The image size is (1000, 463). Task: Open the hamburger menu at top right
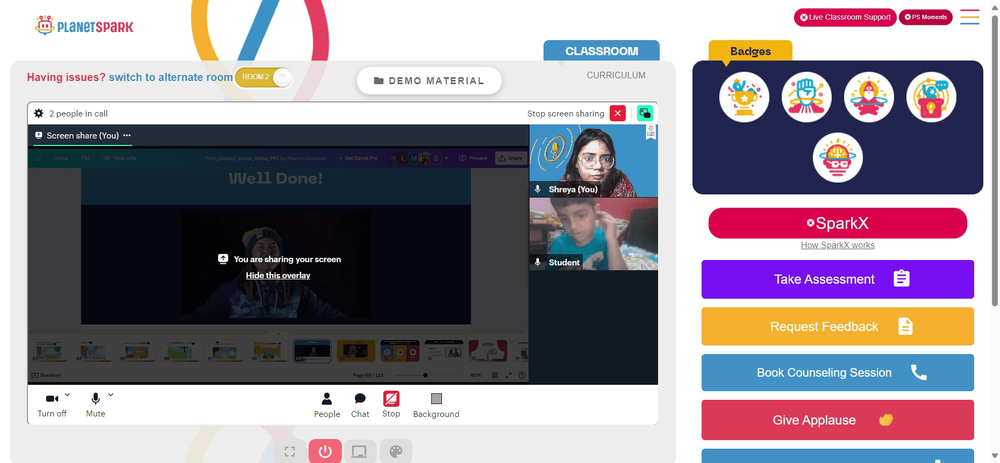tap(969, 17)
